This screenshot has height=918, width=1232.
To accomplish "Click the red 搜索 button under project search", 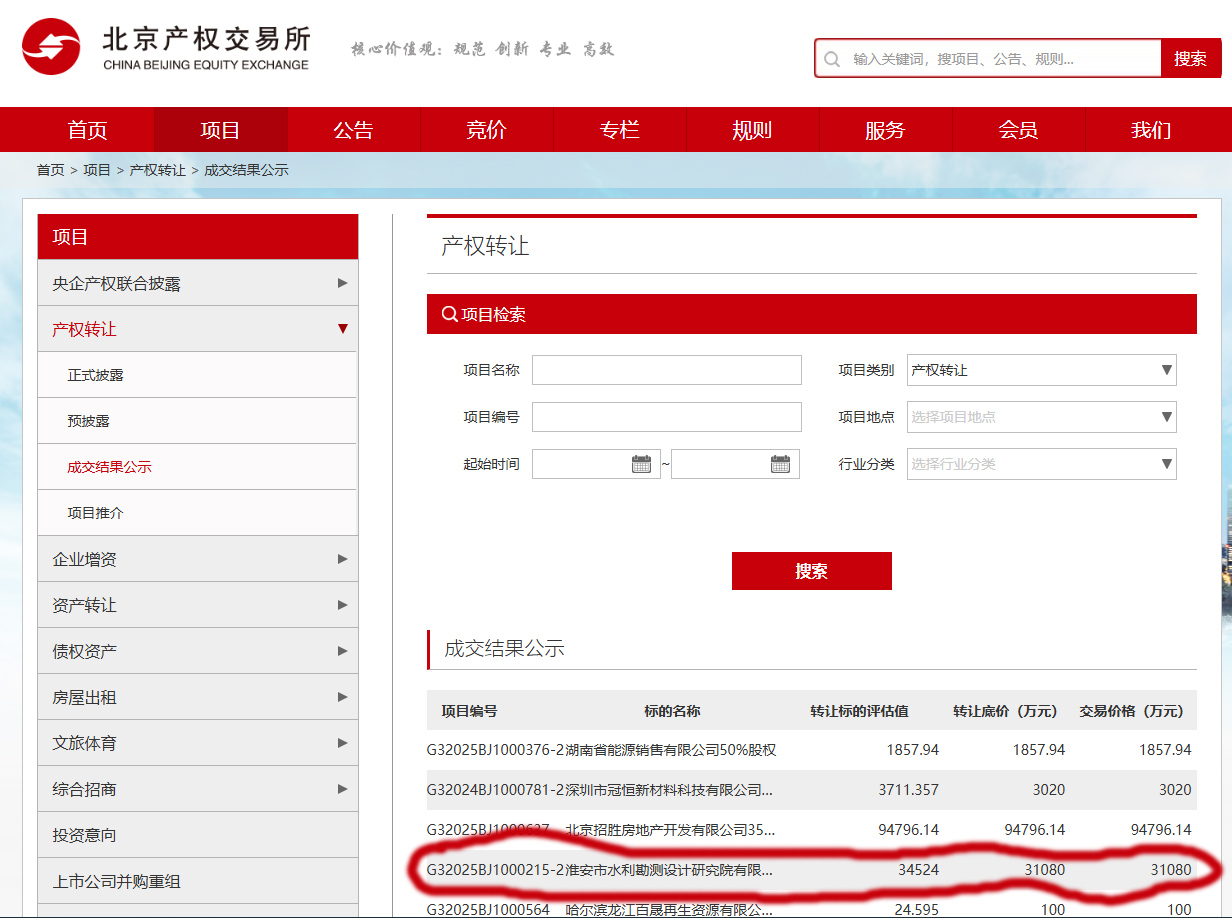I will click(811, 571).
